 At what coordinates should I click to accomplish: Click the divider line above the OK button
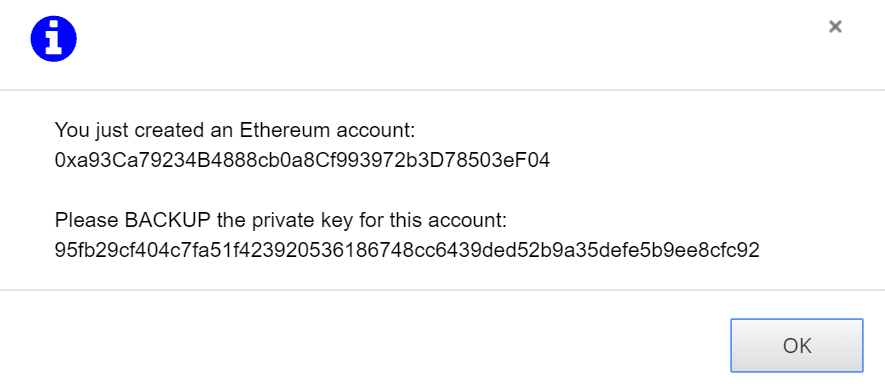[x=442, y=290]
